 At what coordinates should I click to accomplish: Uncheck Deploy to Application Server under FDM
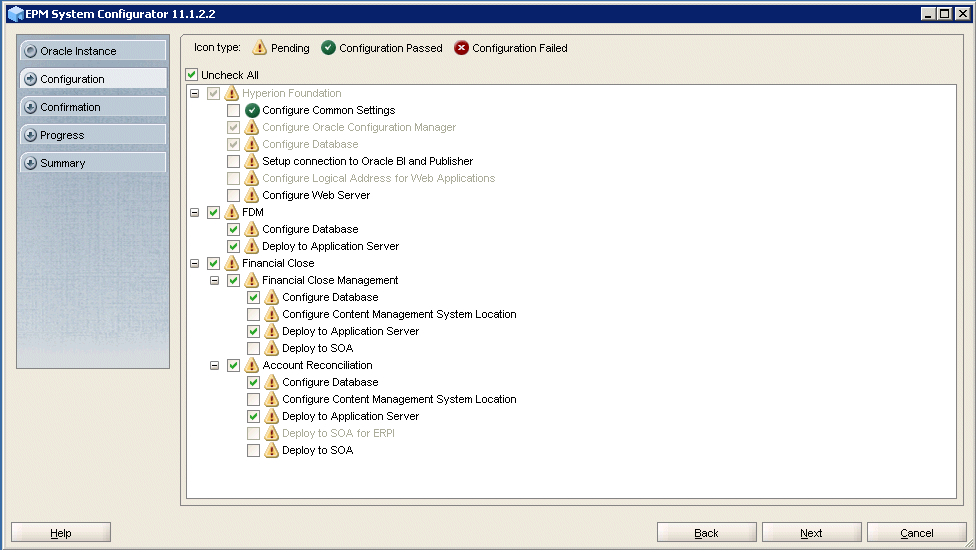pos(233,246)
